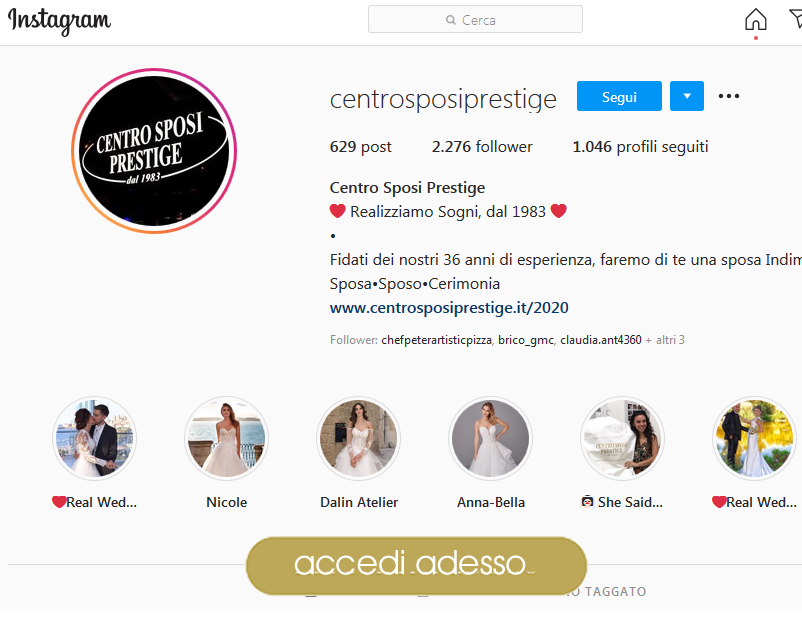Open the She Said... highlight

(x=622, y=438)
